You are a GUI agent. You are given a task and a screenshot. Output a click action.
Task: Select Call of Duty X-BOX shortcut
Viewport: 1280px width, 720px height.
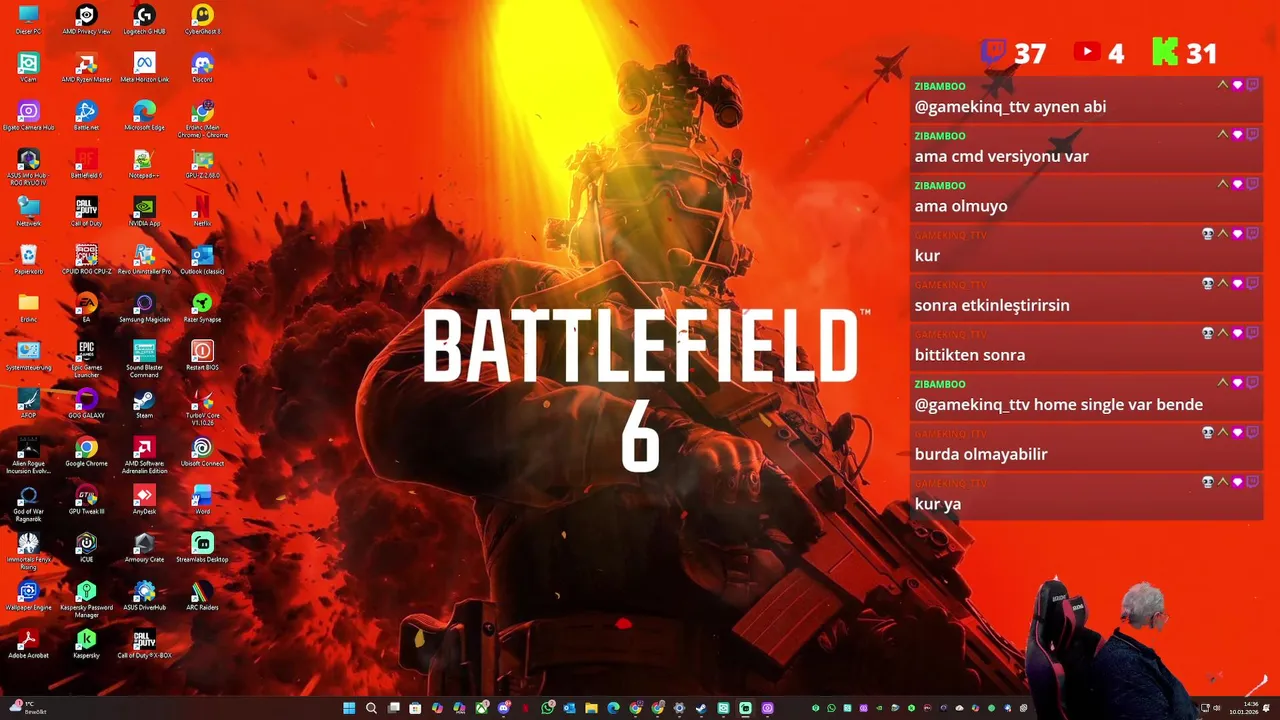[x=144, y=643]
